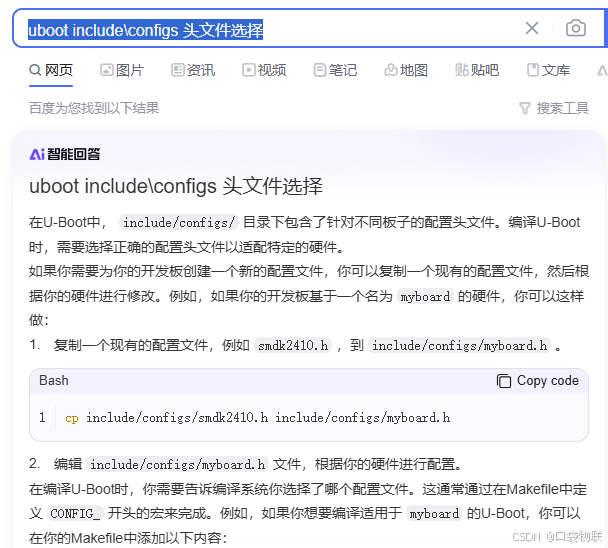Click the copy icon in the Bash block
Image resolution: width=608 pixels, height=548 pixels.
click(504, 381)
